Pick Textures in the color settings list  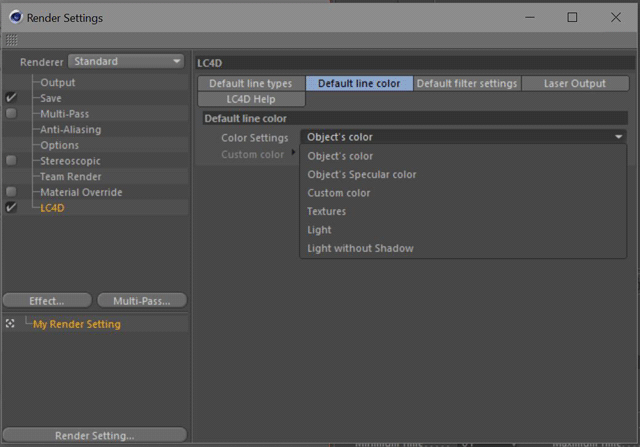[327, 212]
